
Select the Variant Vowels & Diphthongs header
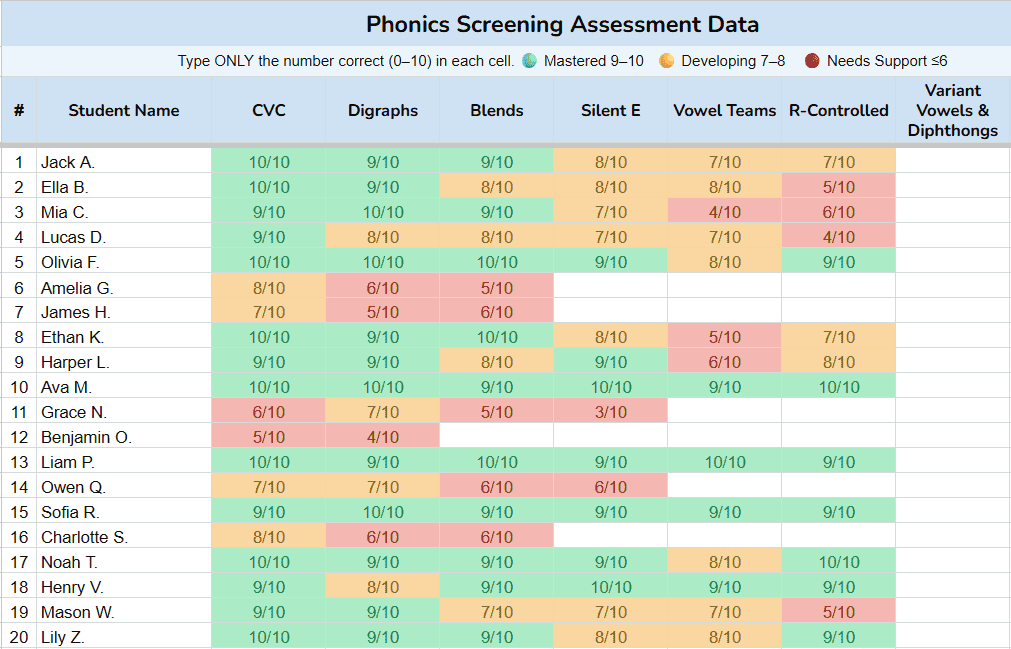click(953, 110)
